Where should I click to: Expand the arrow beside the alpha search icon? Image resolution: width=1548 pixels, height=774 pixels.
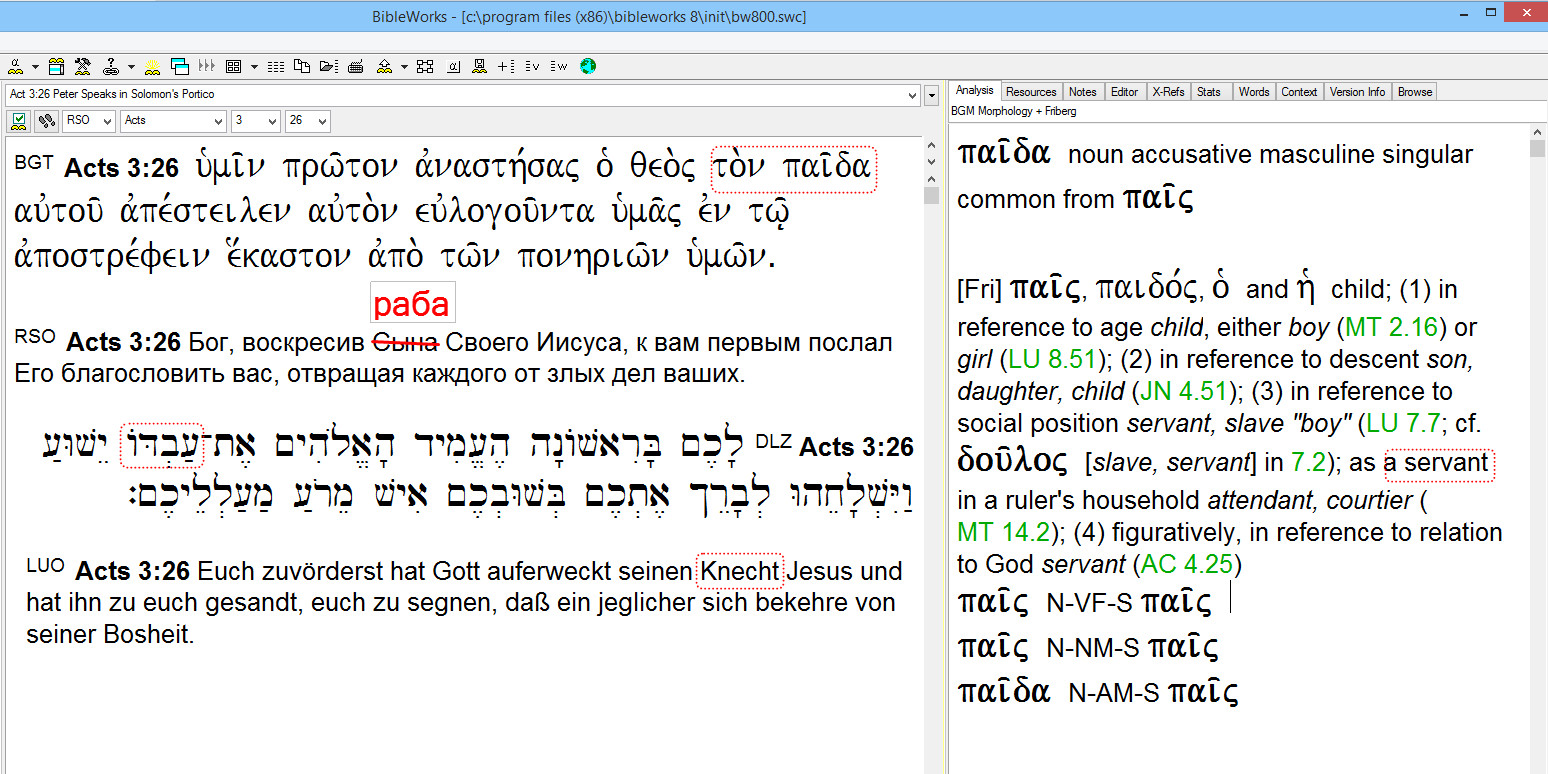coord(35,67)
